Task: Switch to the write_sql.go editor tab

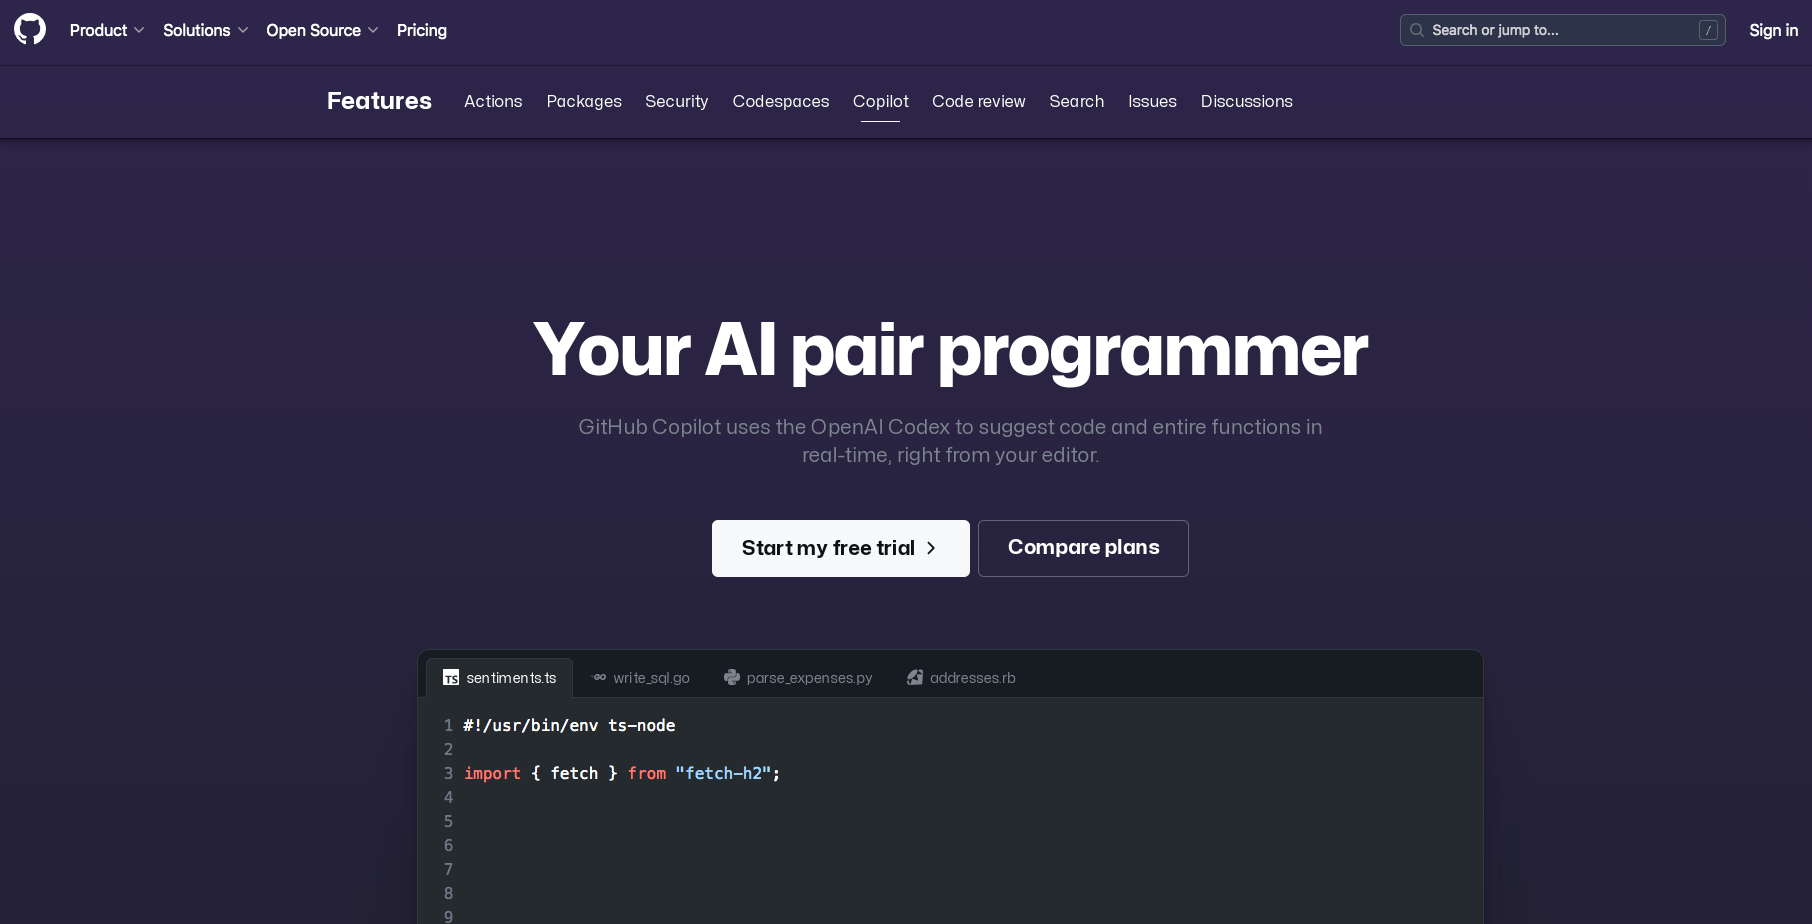Action: [x=641, y=678]
